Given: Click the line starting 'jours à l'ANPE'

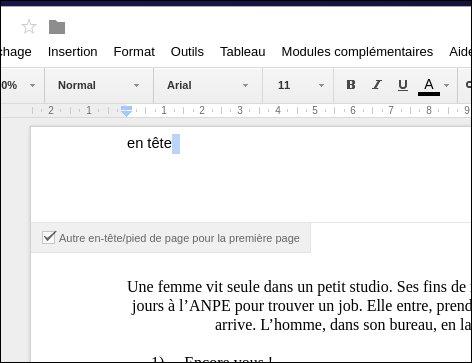Looking at the screenshot, I should pyautogui.click(x=301, y=306).
